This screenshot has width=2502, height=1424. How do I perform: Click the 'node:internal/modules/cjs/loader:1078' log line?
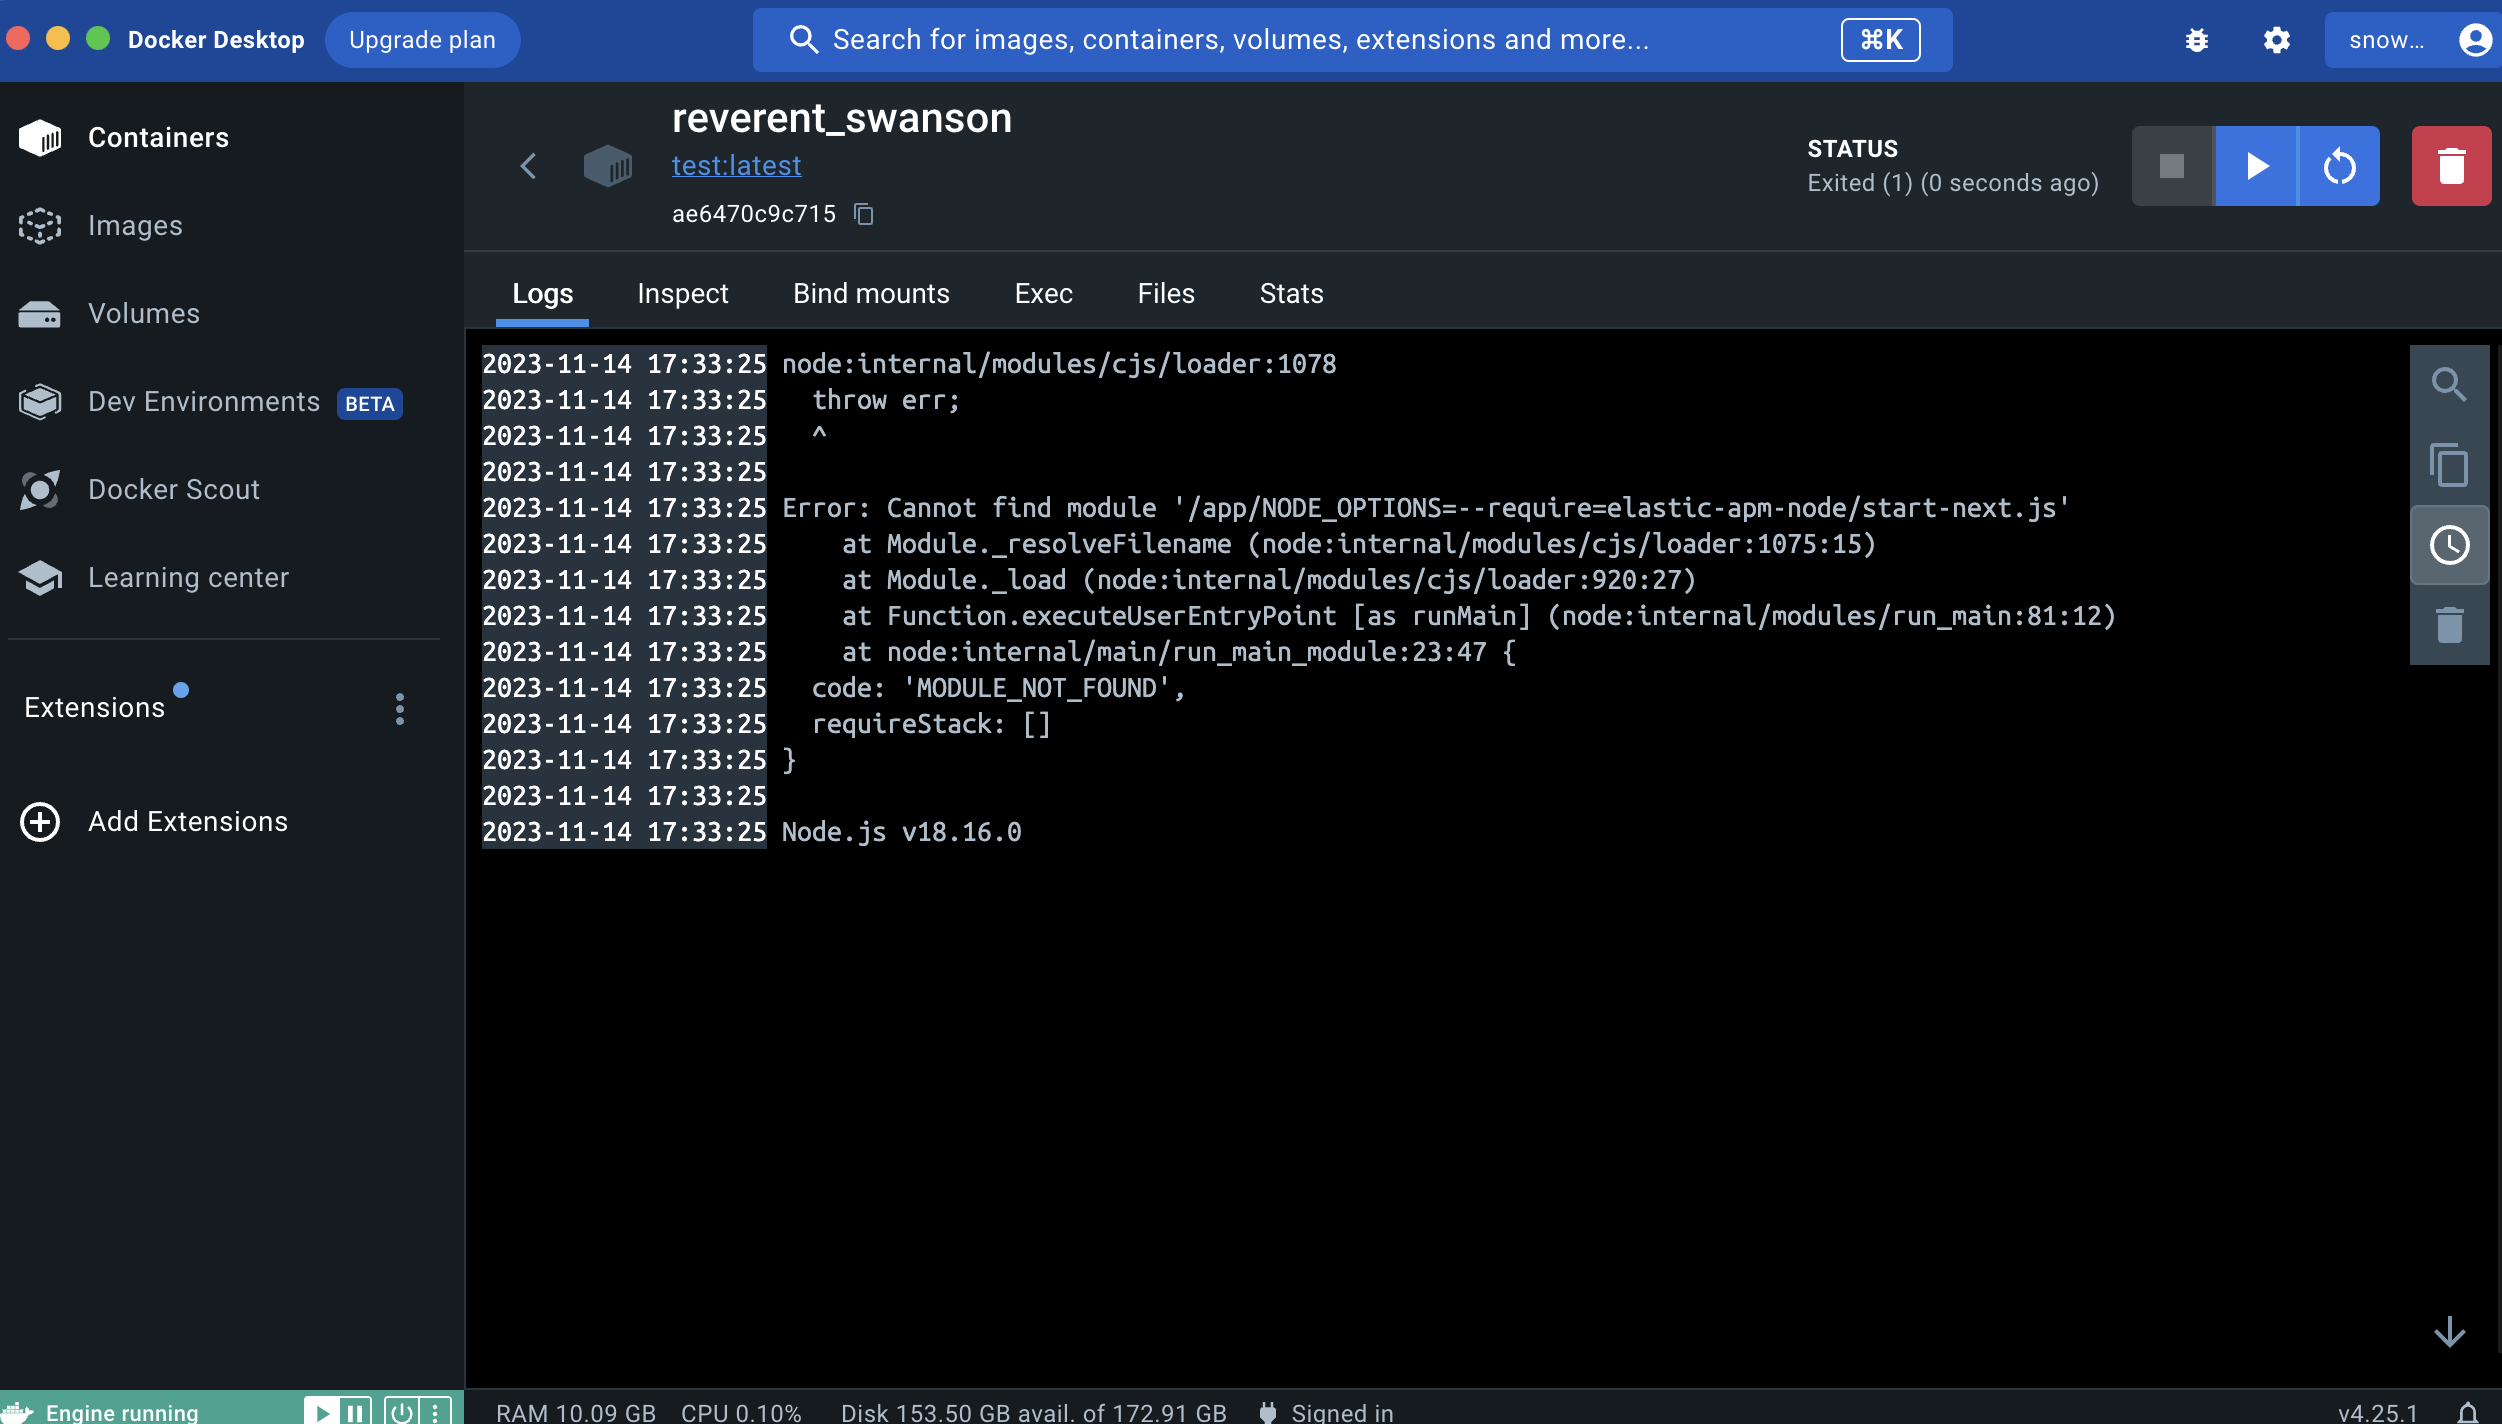point(1059,364)
